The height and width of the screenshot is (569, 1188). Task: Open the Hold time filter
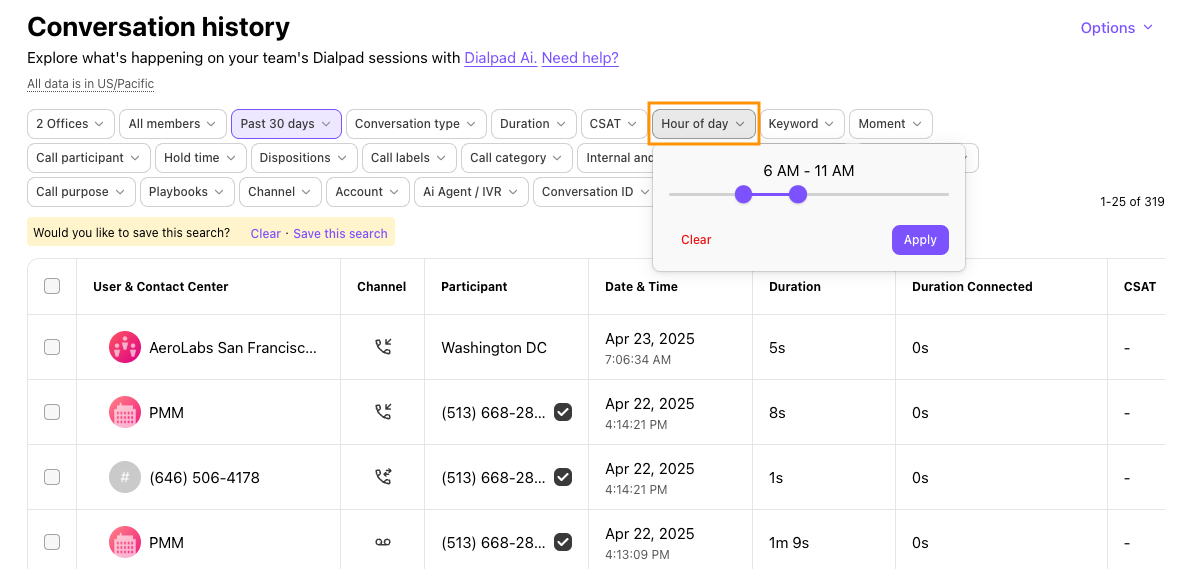tap(200, 158)
